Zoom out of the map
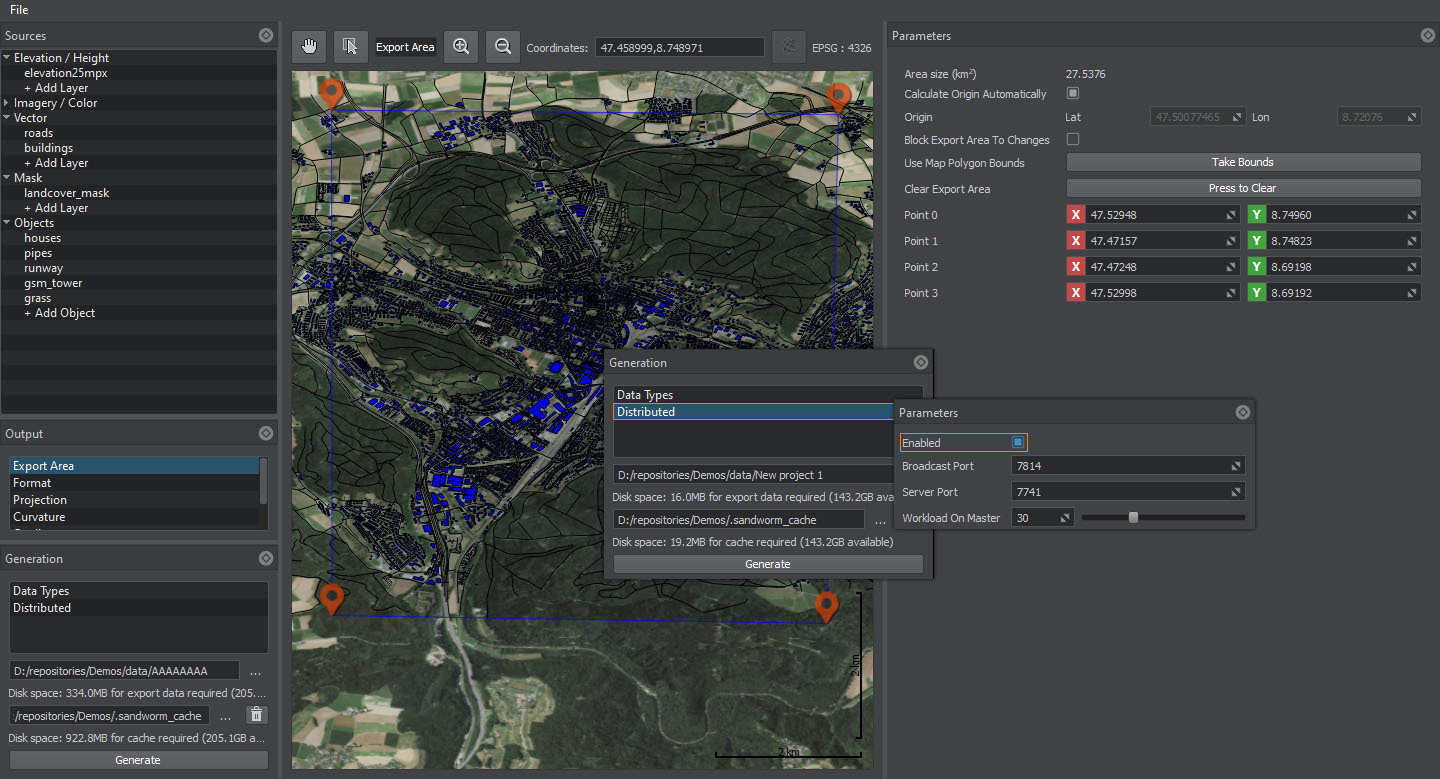1440x779 pixels. 503,46
